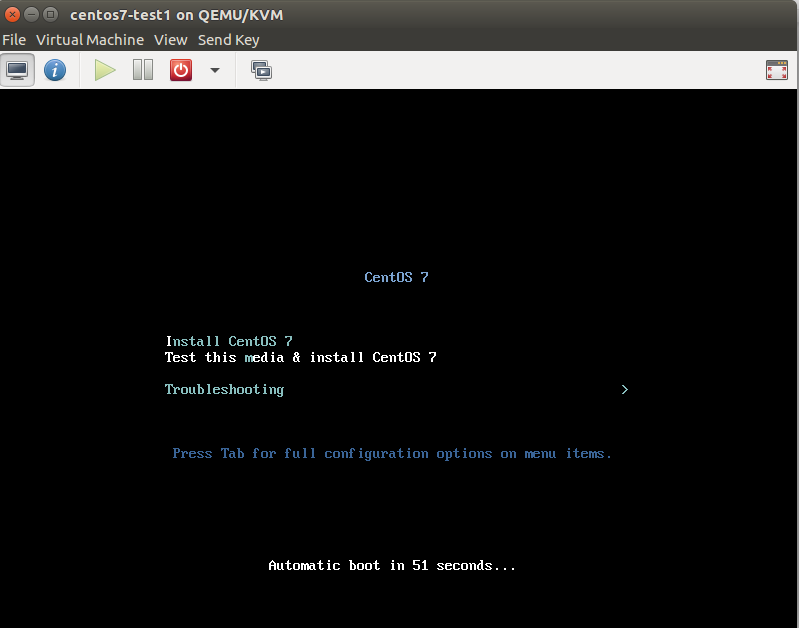Image resolution: width=799 pixels, height=628 pixels.
Task: Open virtual hardware details info icon
Action: (55, 70)
